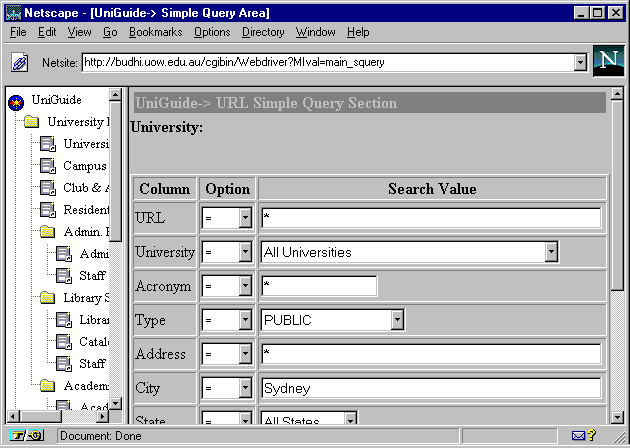Open Type row option dropdown

click(245, 320)
